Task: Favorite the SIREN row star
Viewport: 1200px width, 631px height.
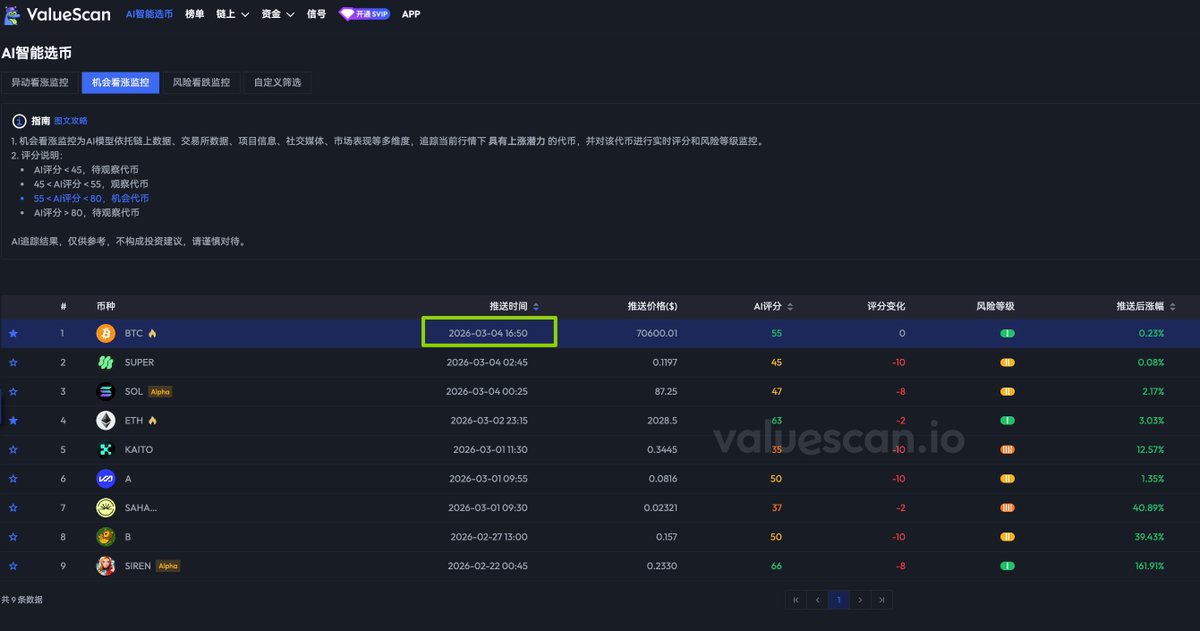Action: (x=13, y=566)
